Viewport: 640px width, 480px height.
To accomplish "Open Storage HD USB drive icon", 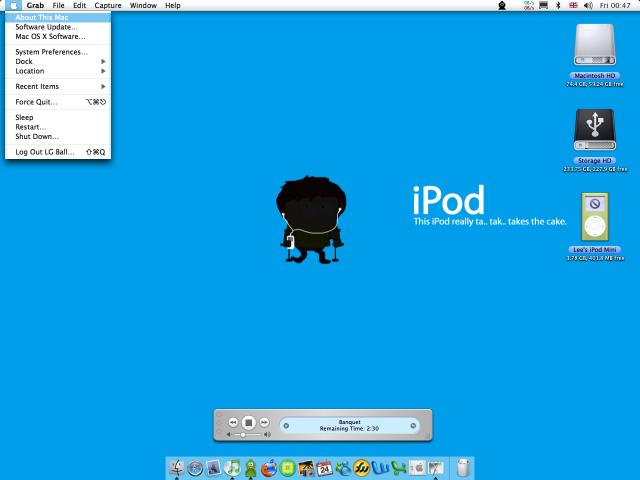I will click(x=595, y=130).
